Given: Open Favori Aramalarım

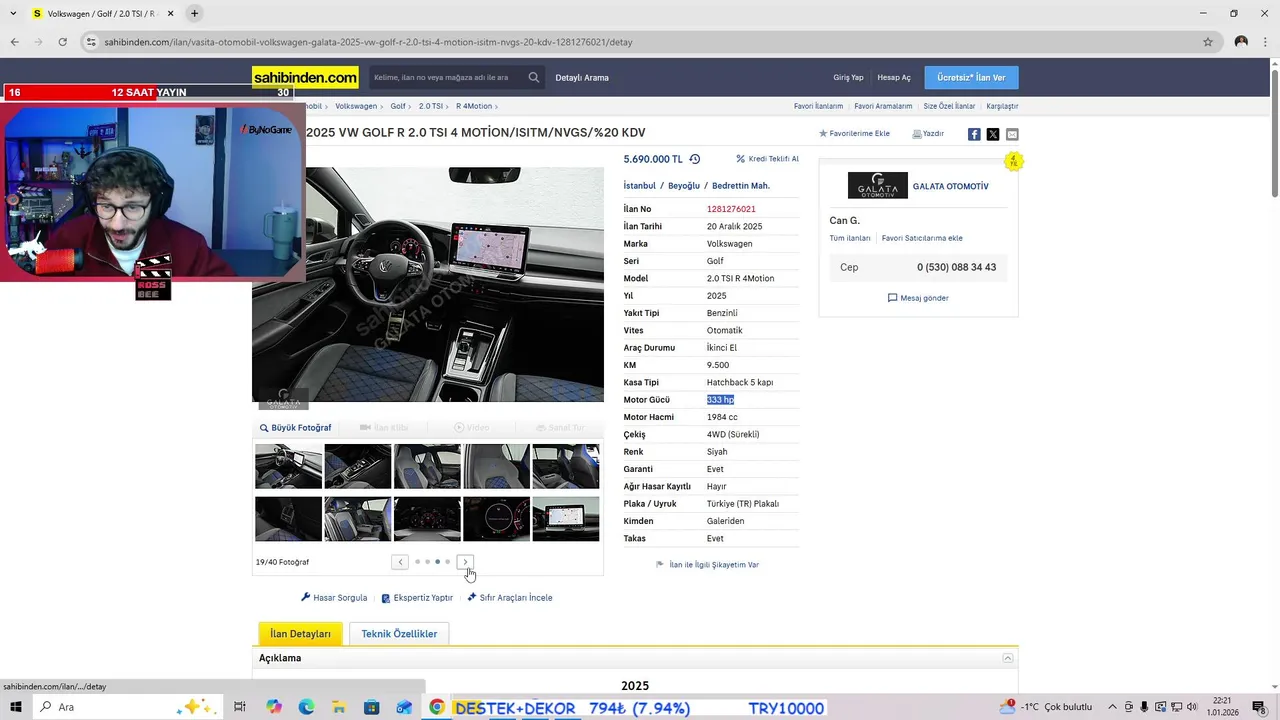Looking at the screenshot, I should [x=883, y=106].
